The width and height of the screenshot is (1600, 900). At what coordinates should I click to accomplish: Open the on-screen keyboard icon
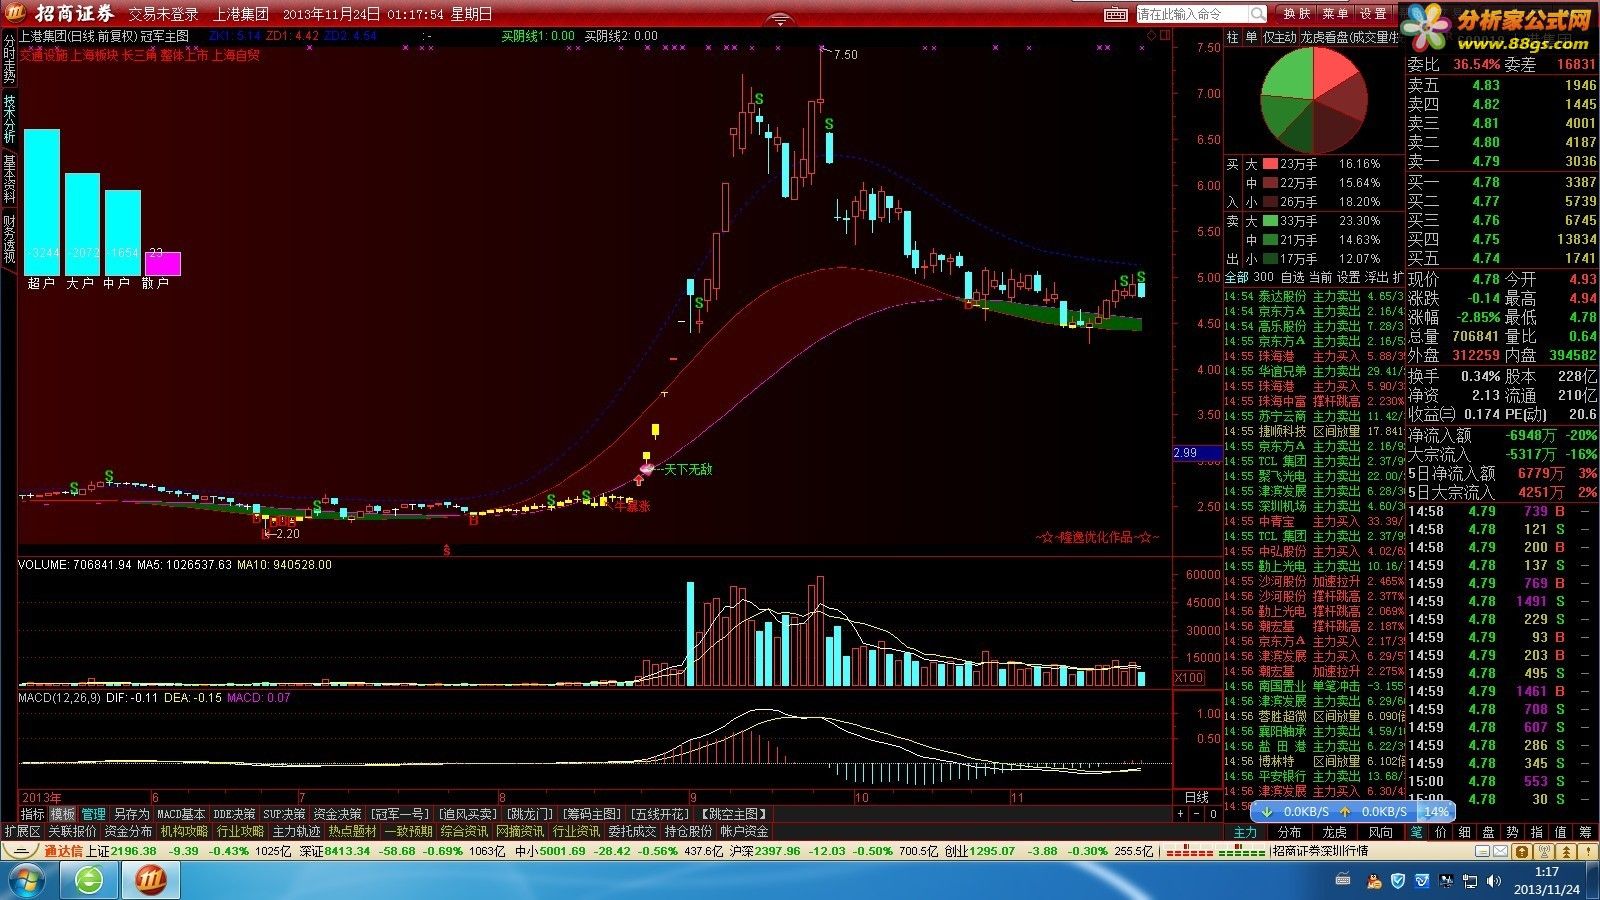coord(1116,14)
